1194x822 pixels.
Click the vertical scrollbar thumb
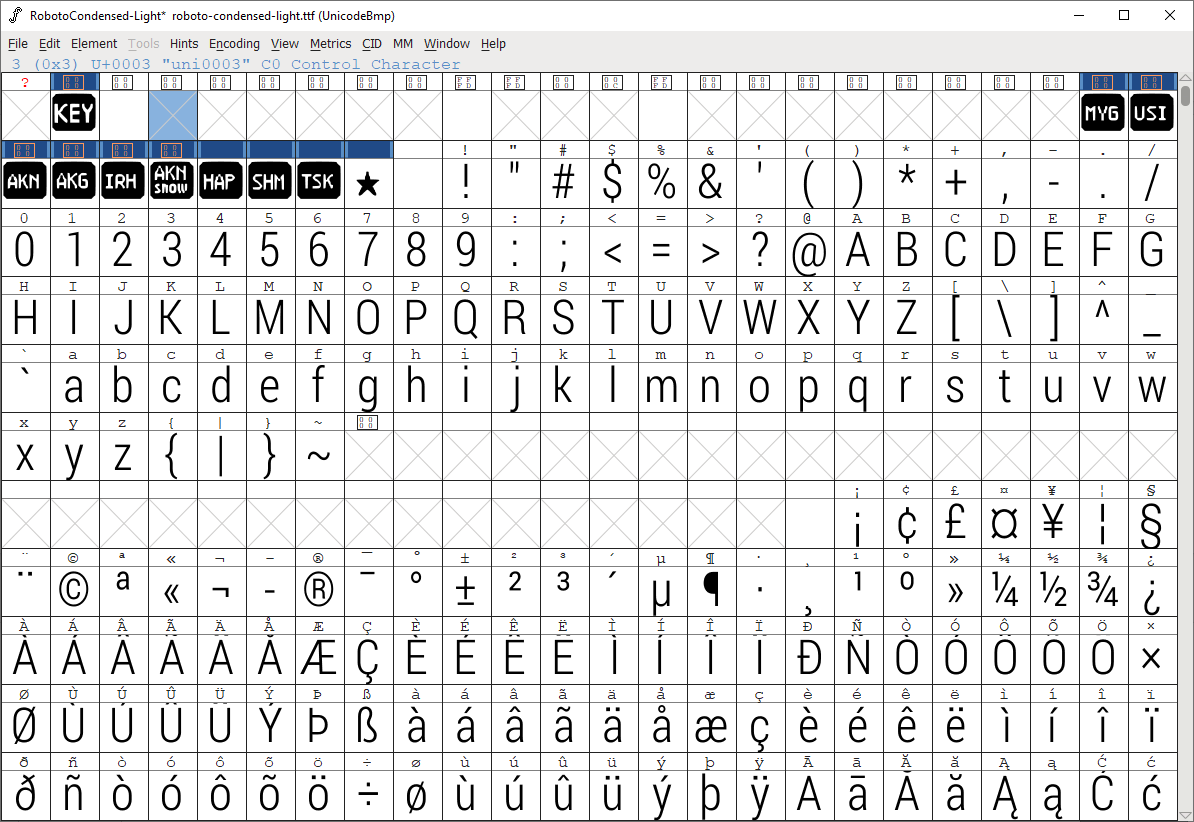[1186, 97]
